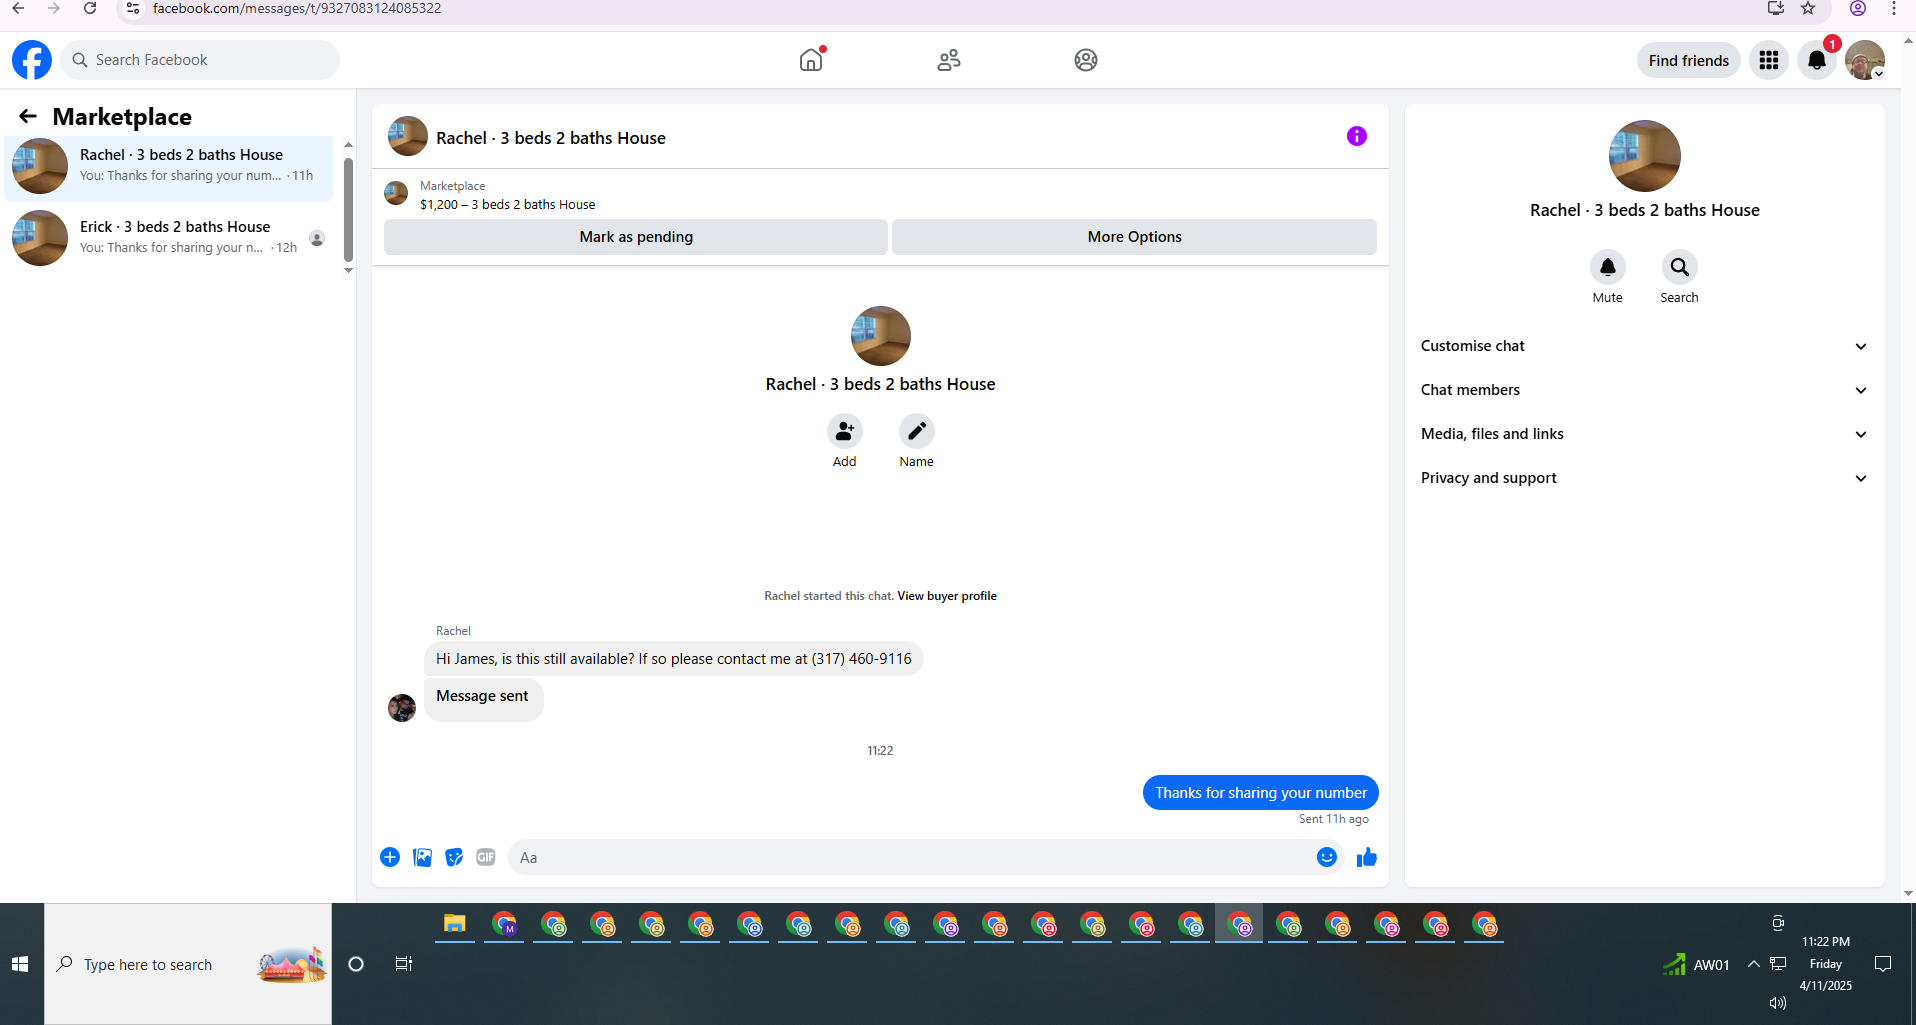Screen dimensions: 1916x1025
Task: Click the Cortana circle icon
Action: pyautogui.click(x=356, y=964)
